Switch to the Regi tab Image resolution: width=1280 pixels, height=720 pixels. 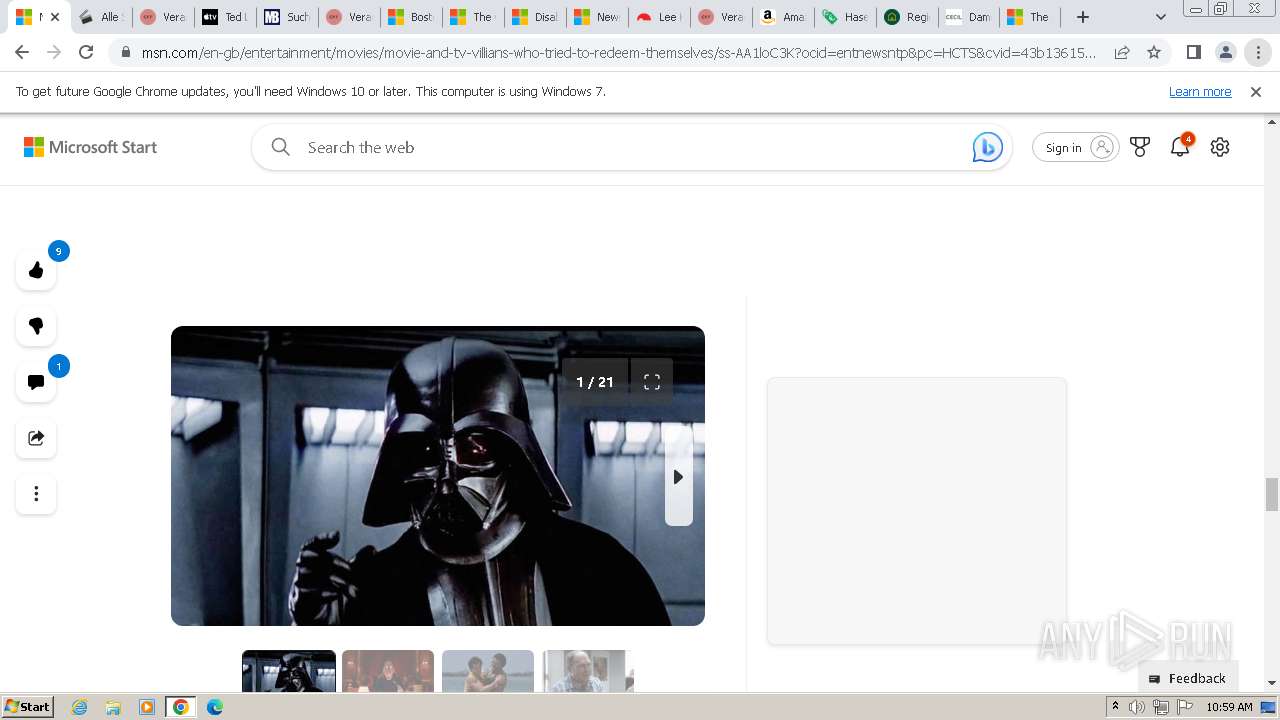pyautogui.click(x=906, y=17)
